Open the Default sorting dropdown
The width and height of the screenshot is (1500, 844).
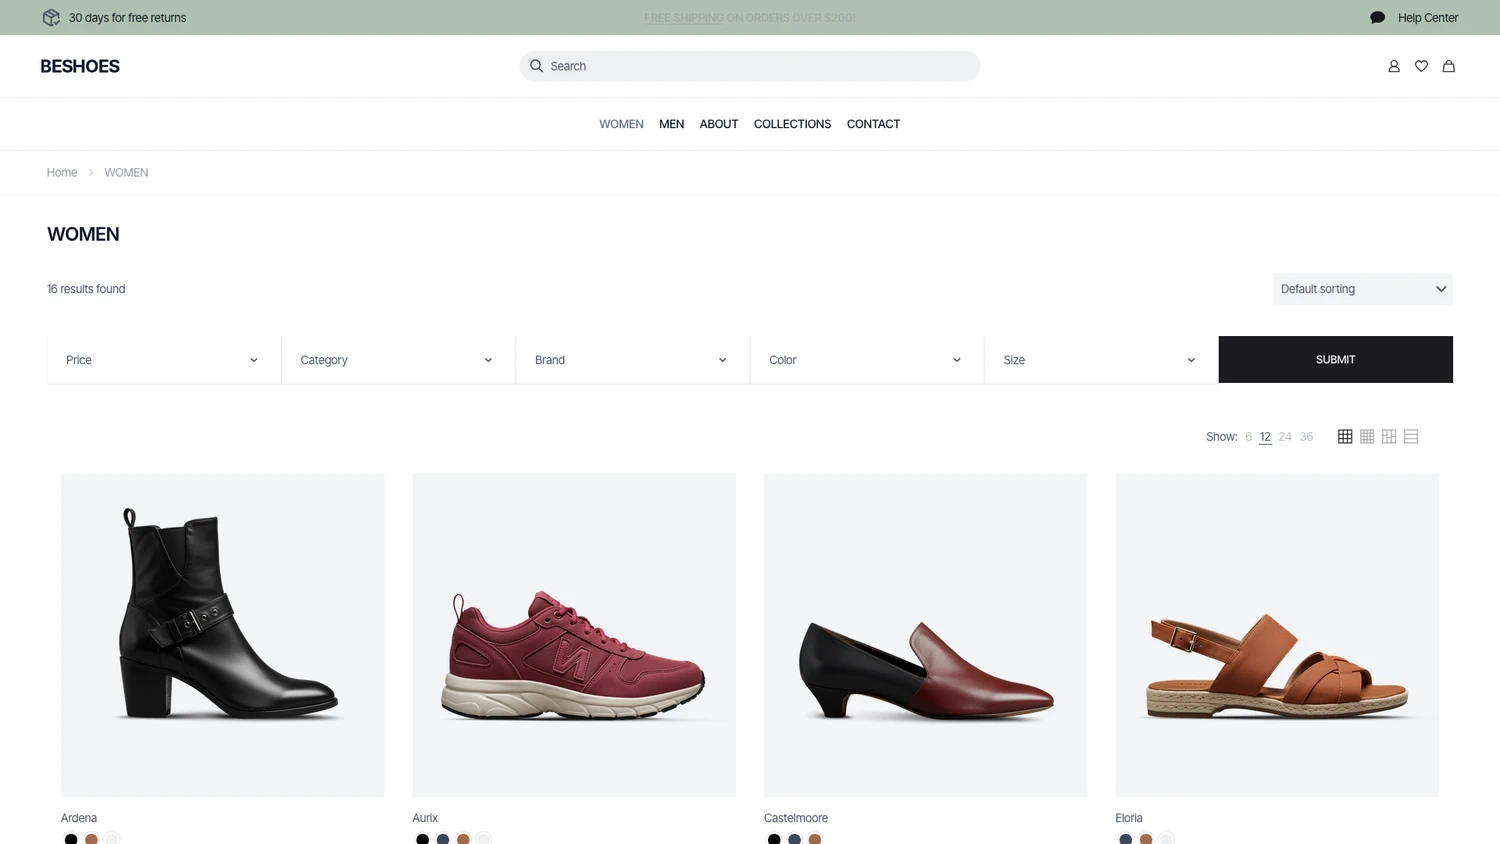[x=1362, y=289]
